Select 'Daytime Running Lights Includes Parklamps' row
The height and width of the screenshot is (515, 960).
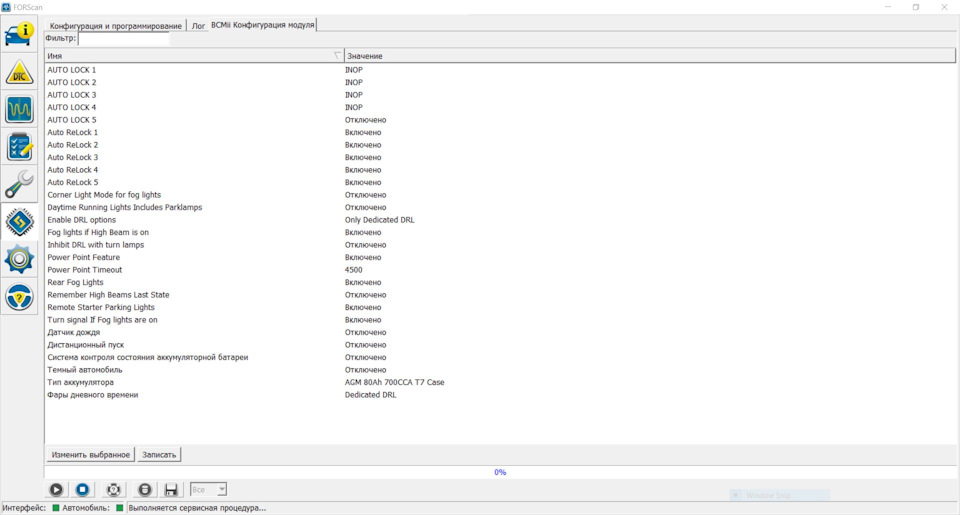(x=500, y=208)
